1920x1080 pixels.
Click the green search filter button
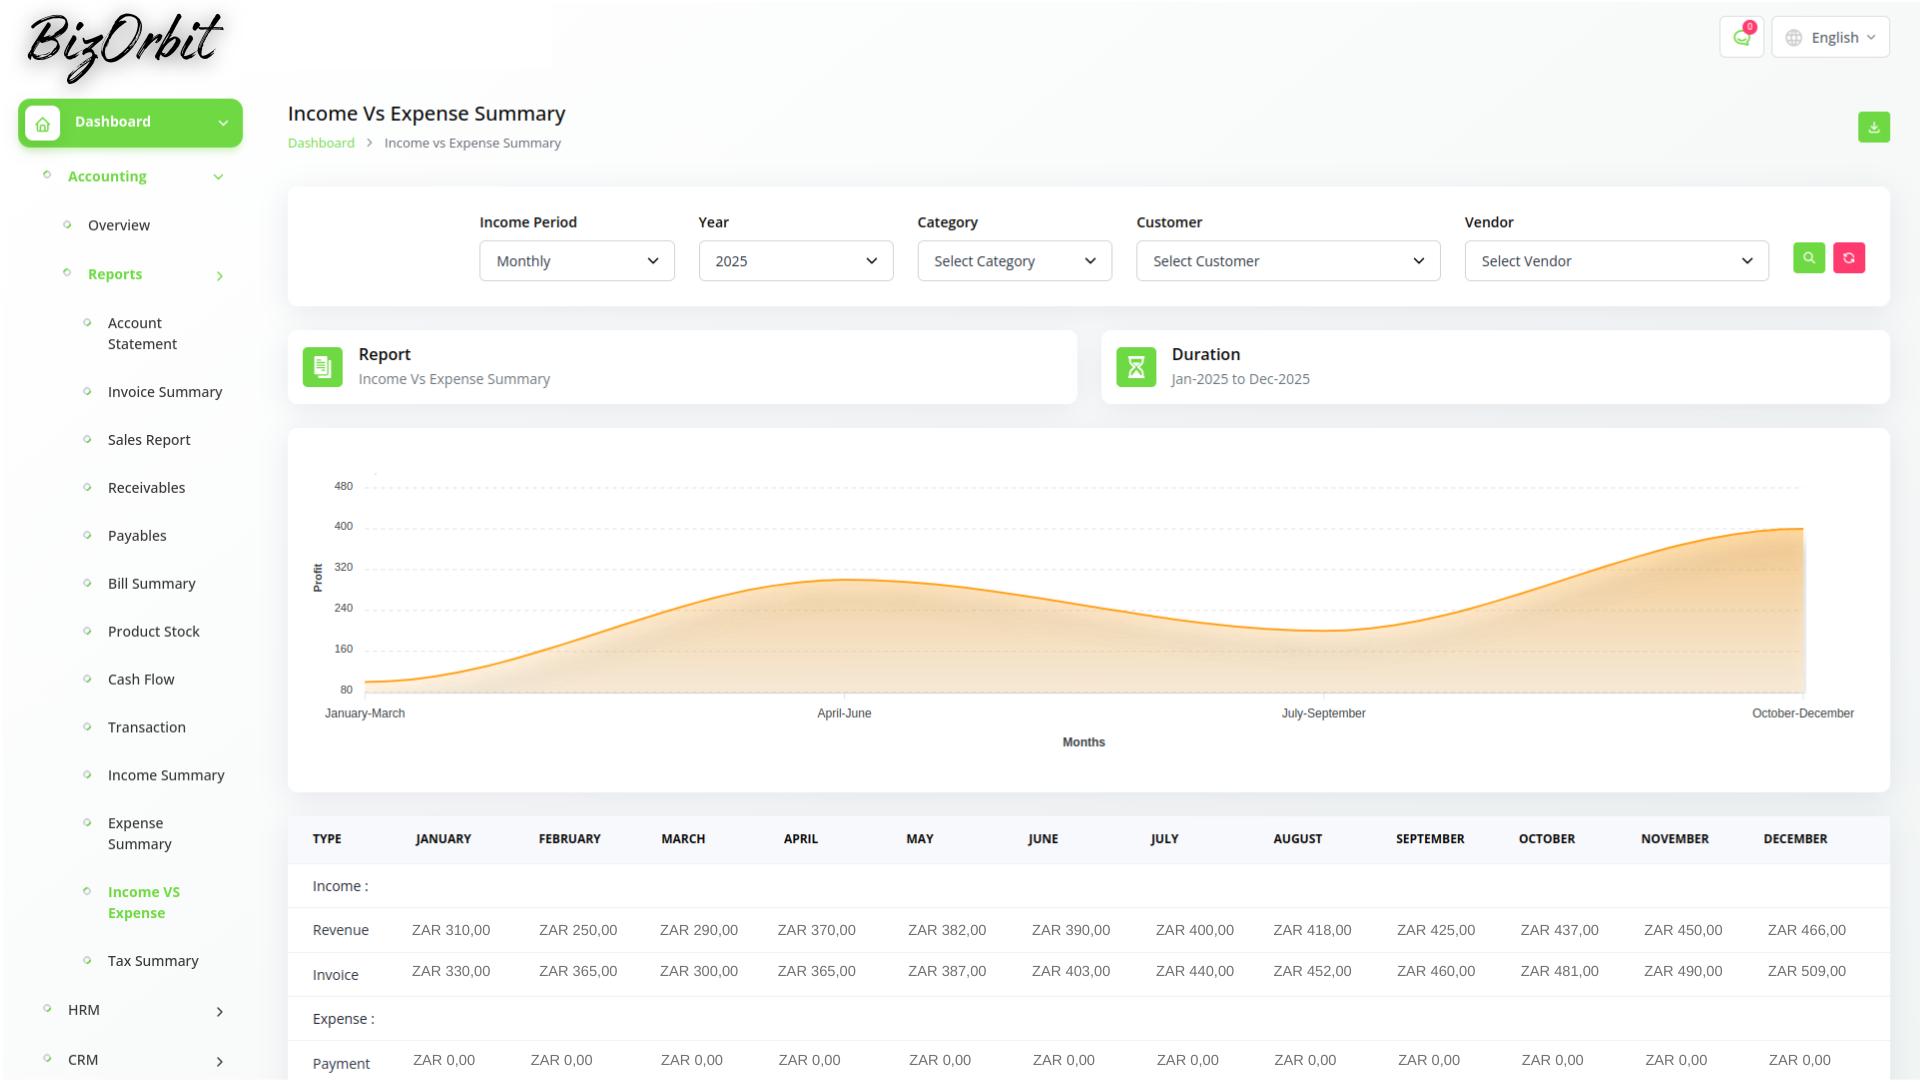(x=1808, y=258)
